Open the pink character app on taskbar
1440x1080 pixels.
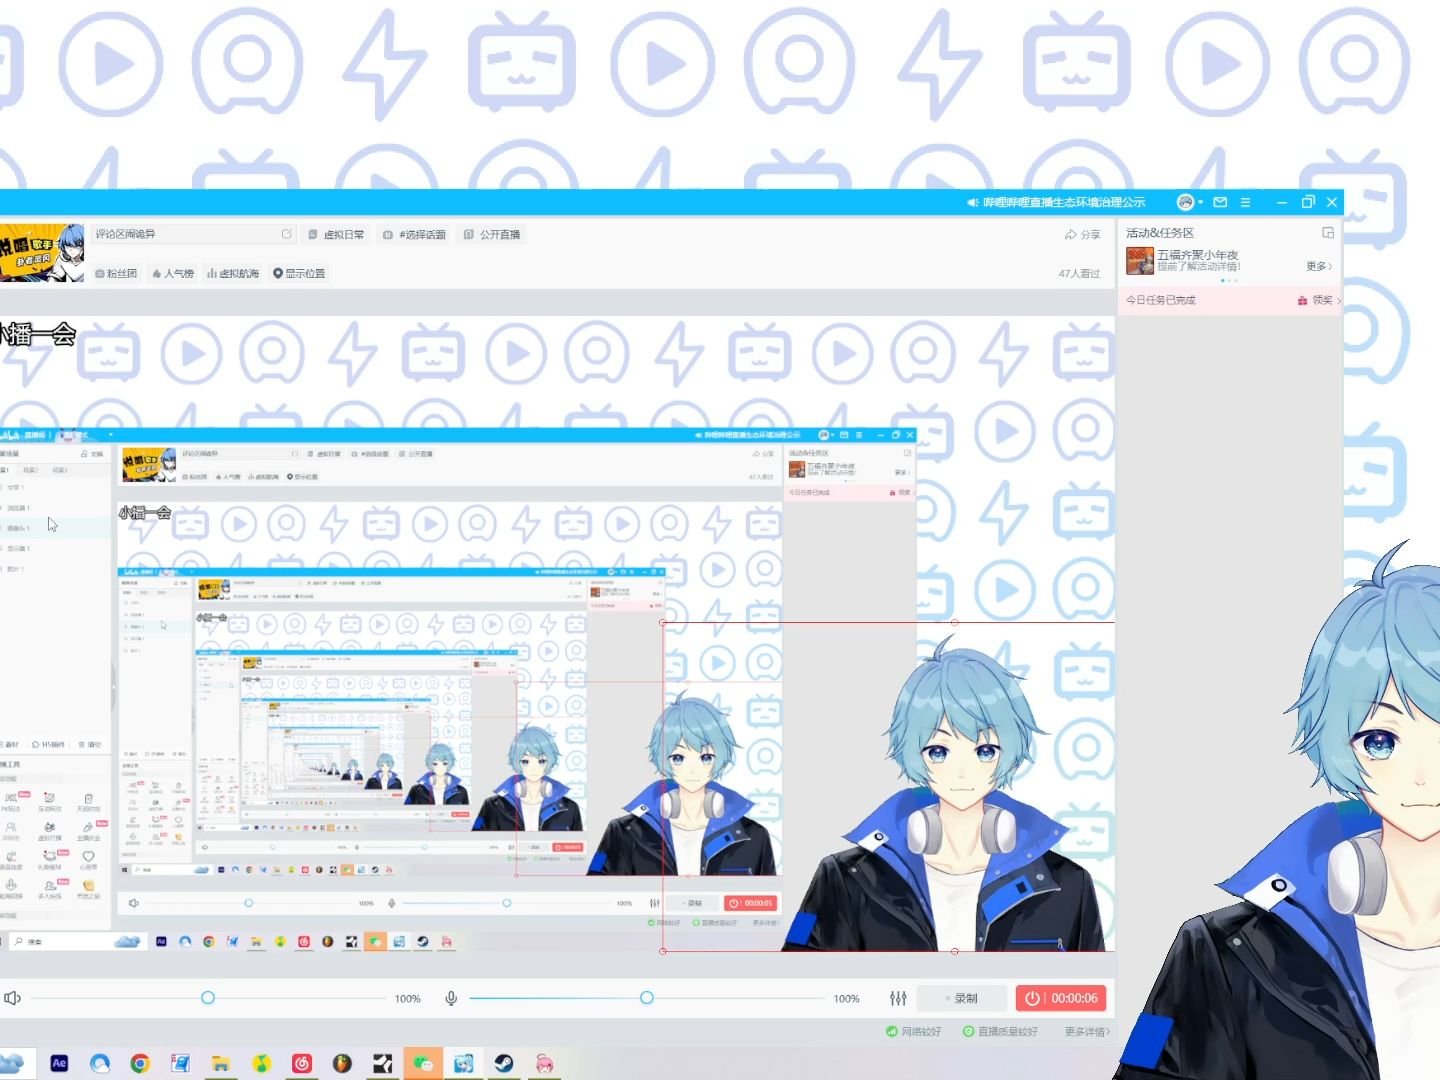click(544, 1063)
